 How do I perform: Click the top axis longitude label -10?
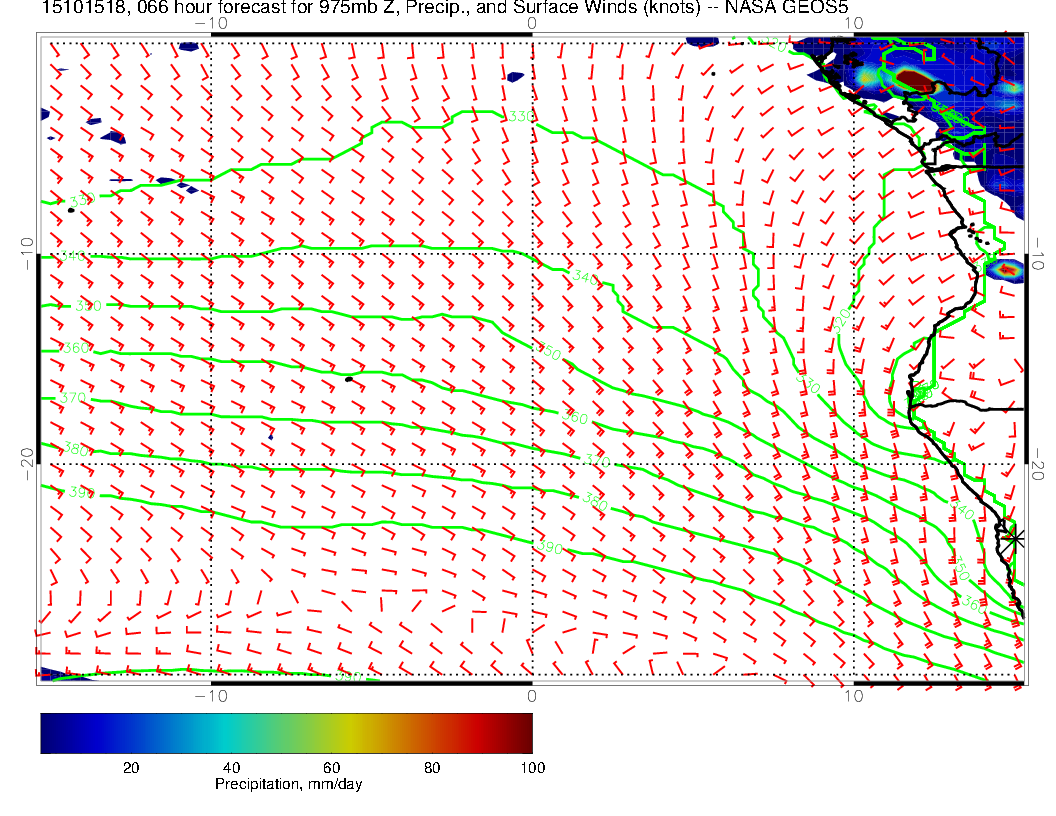[x=211, y=23]
